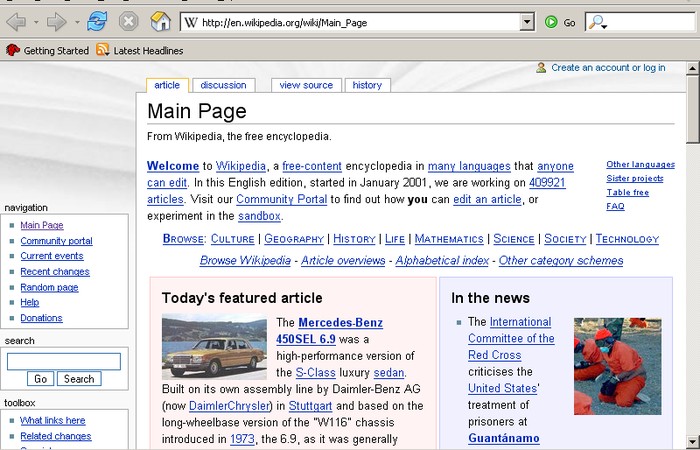This screenshot has height=450, width=700.
Task: Go forward with the Forward arrow
Action: point(56,22)
